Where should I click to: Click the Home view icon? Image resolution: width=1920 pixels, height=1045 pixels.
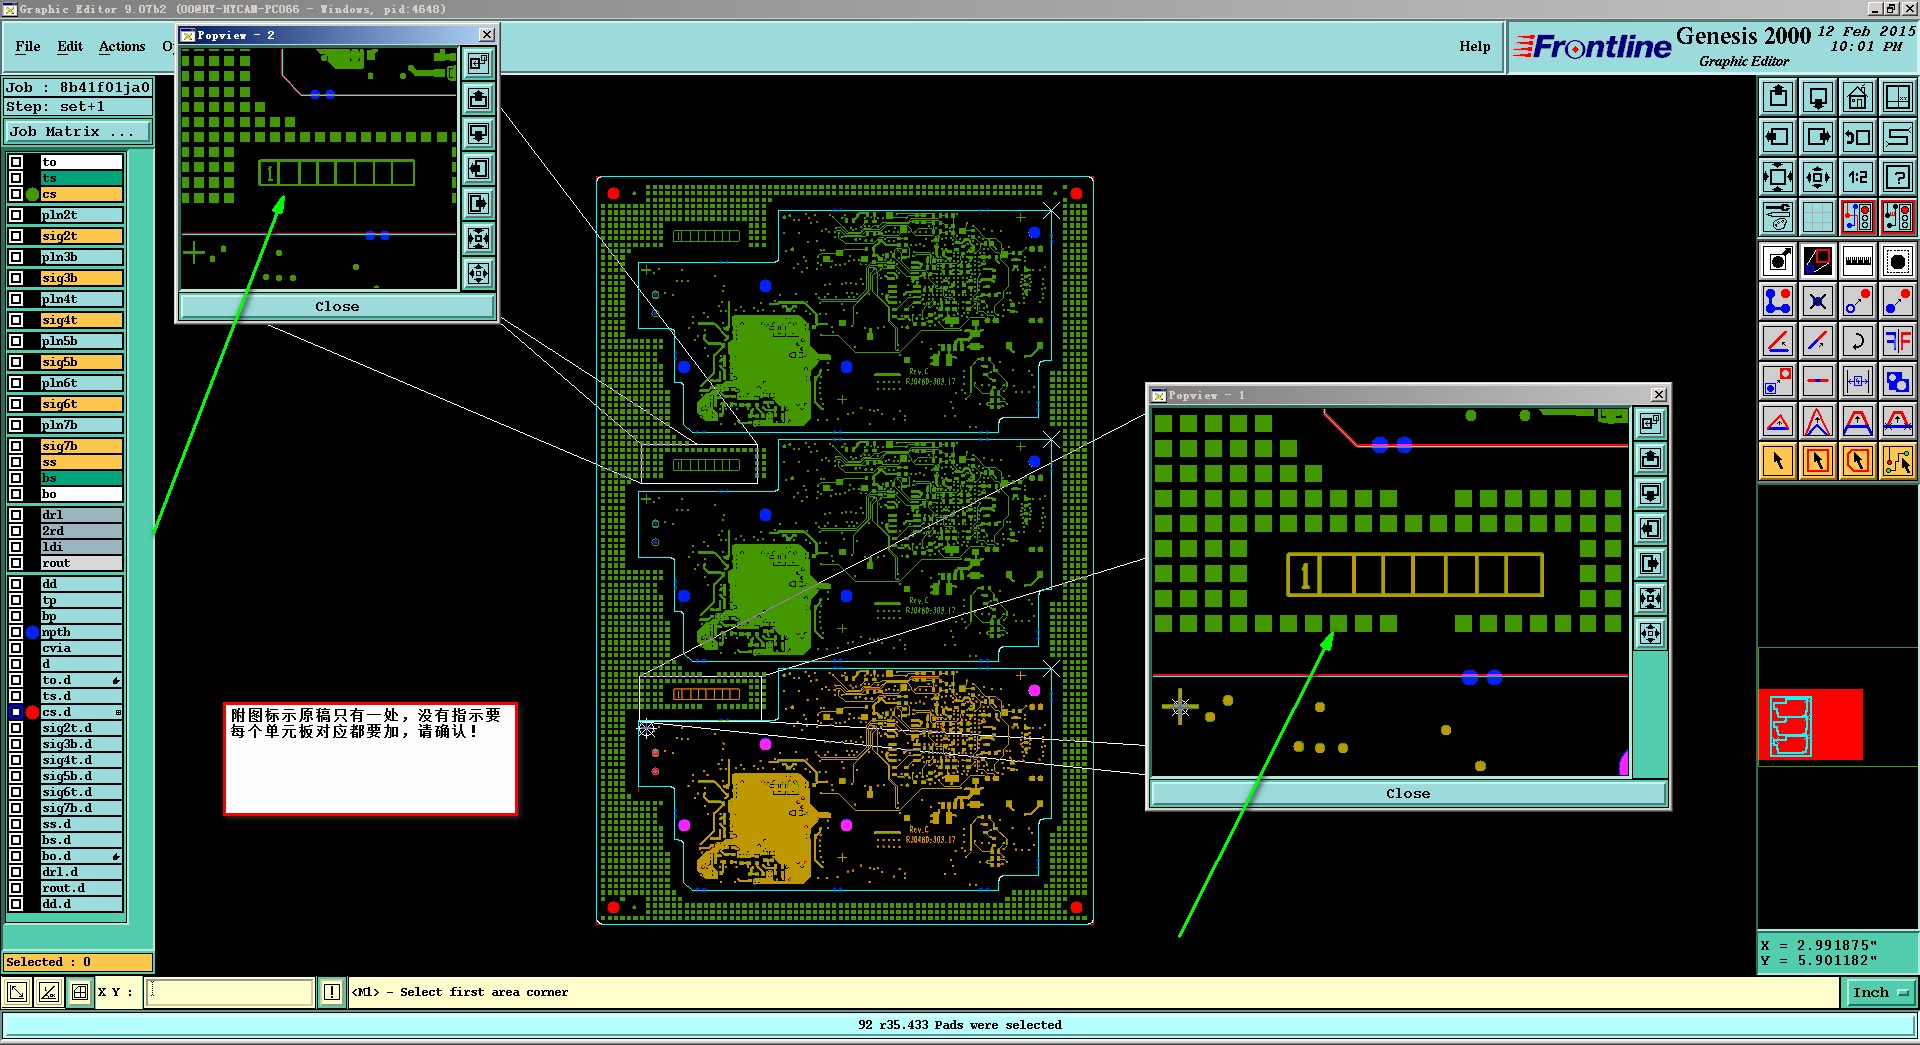[x=1858, y=97]
